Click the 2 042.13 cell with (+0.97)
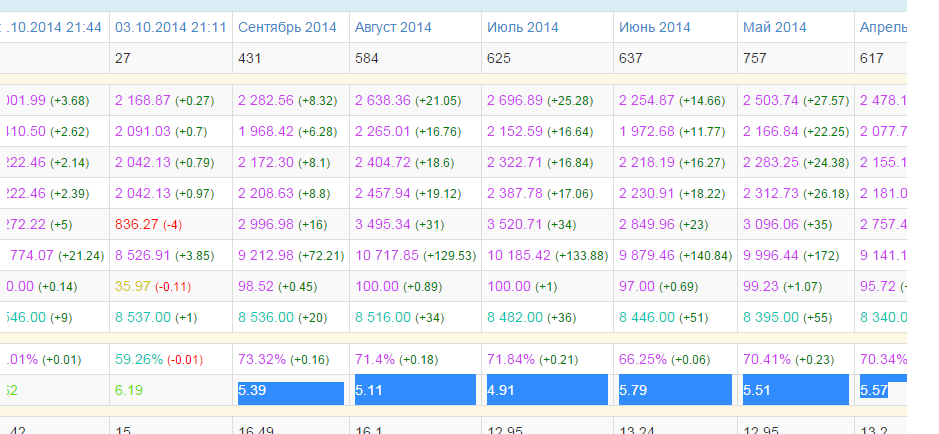Image resolution: width=939 pixels, height=434 pixels. pyautogui.click(x=165, y=194)
